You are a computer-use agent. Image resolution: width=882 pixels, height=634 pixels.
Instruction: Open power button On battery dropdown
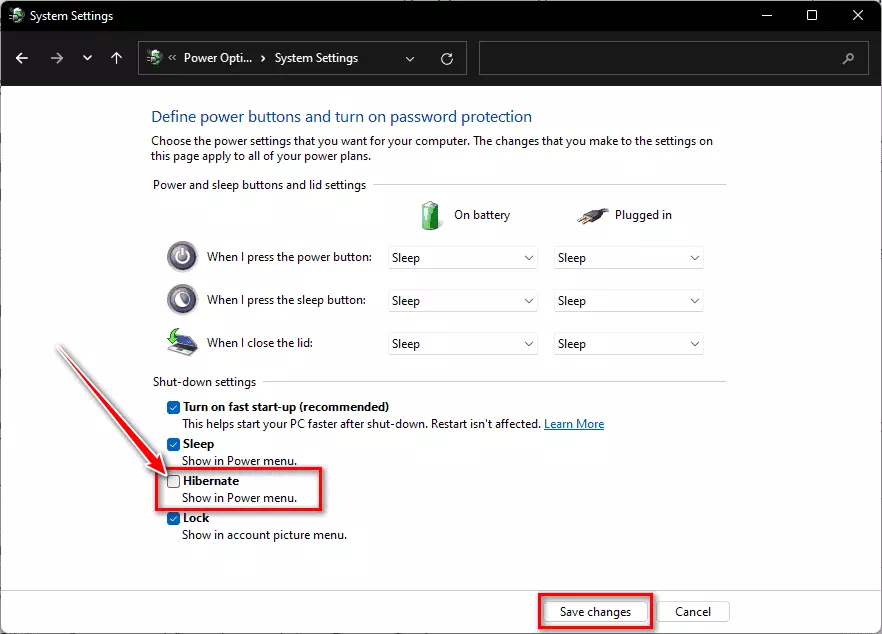[462, 258]
